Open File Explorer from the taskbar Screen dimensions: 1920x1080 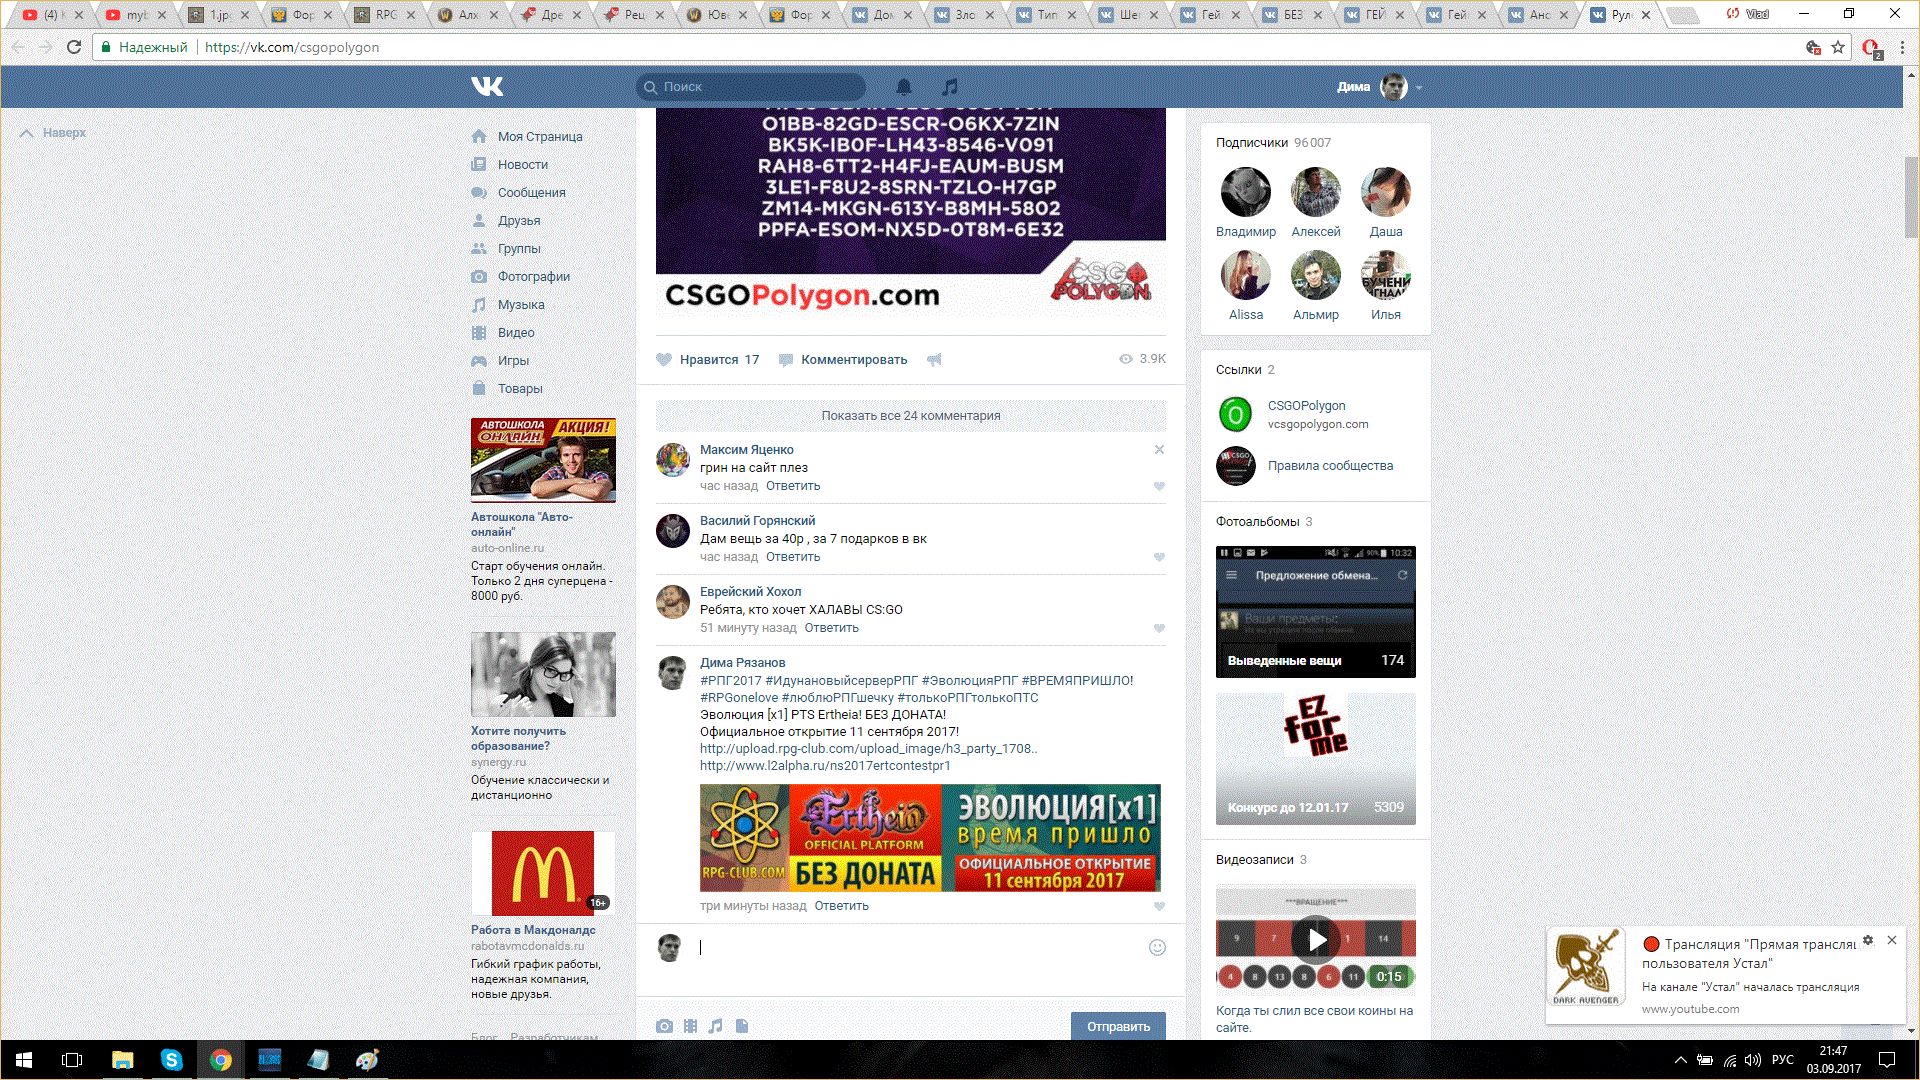click(x=122, y=1060)
